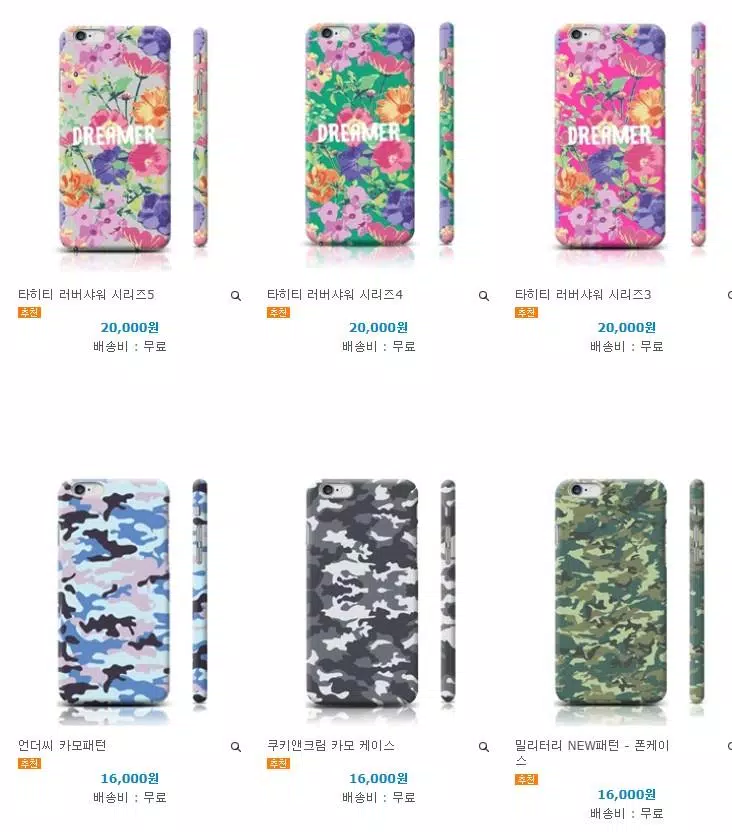
Task: Click orange 추천 badge under 시리즈3
Action: pyautogui.click(x=526, y=313)
